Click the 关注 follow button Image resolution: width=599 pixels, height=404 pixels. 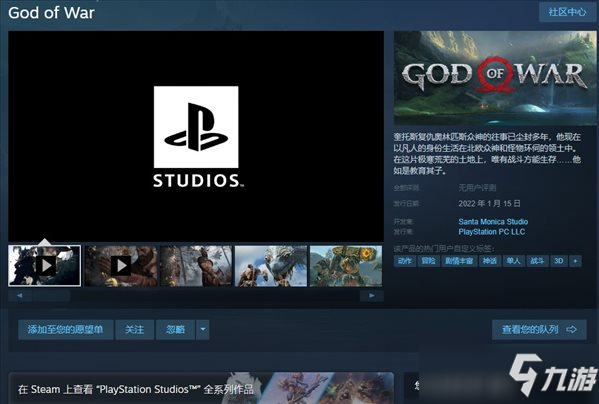click(x=134, y=330)
